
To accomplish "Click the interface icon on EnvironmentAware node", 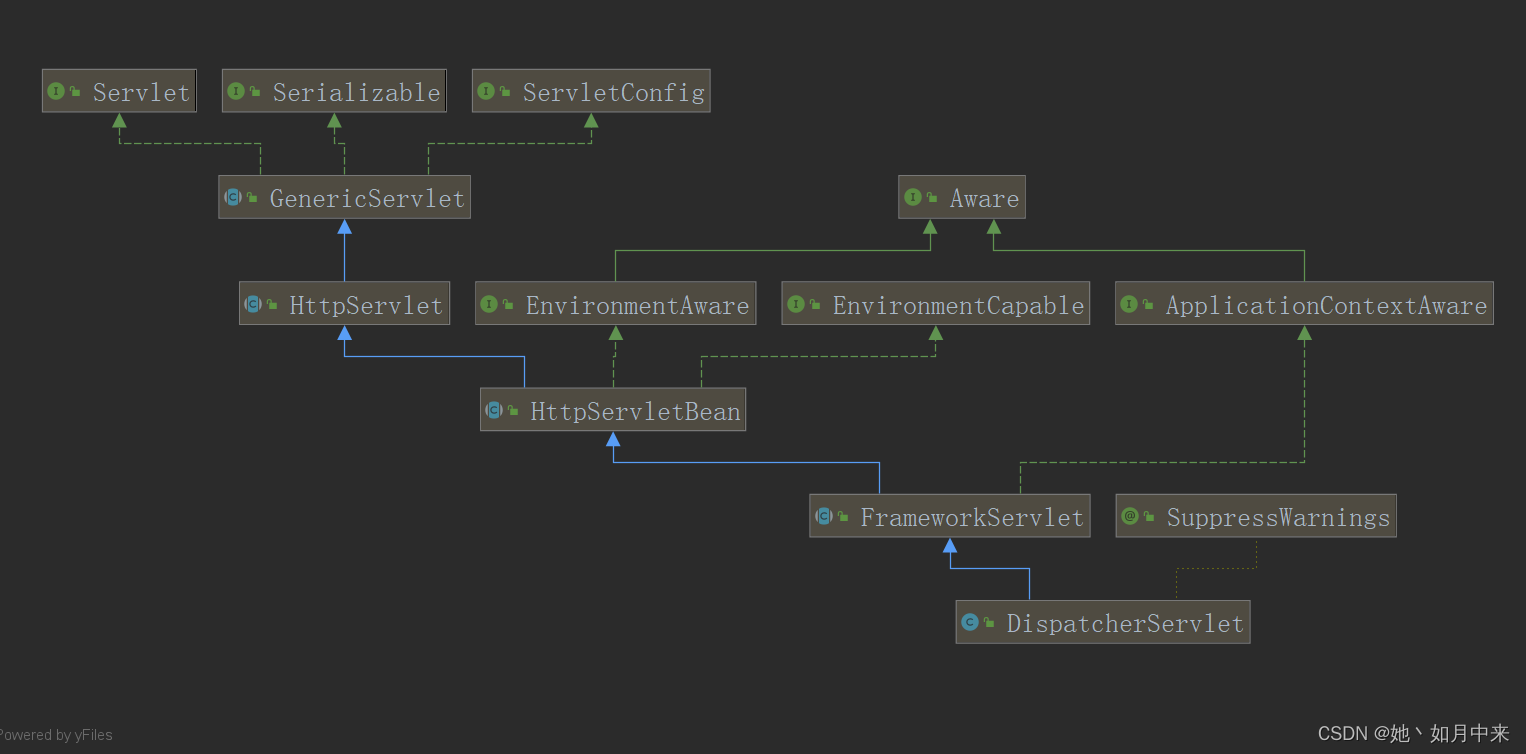I will (x=489, y=303).
